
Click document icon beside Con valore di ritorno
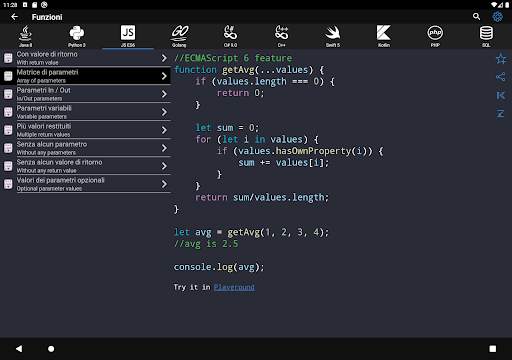point(8,58)
